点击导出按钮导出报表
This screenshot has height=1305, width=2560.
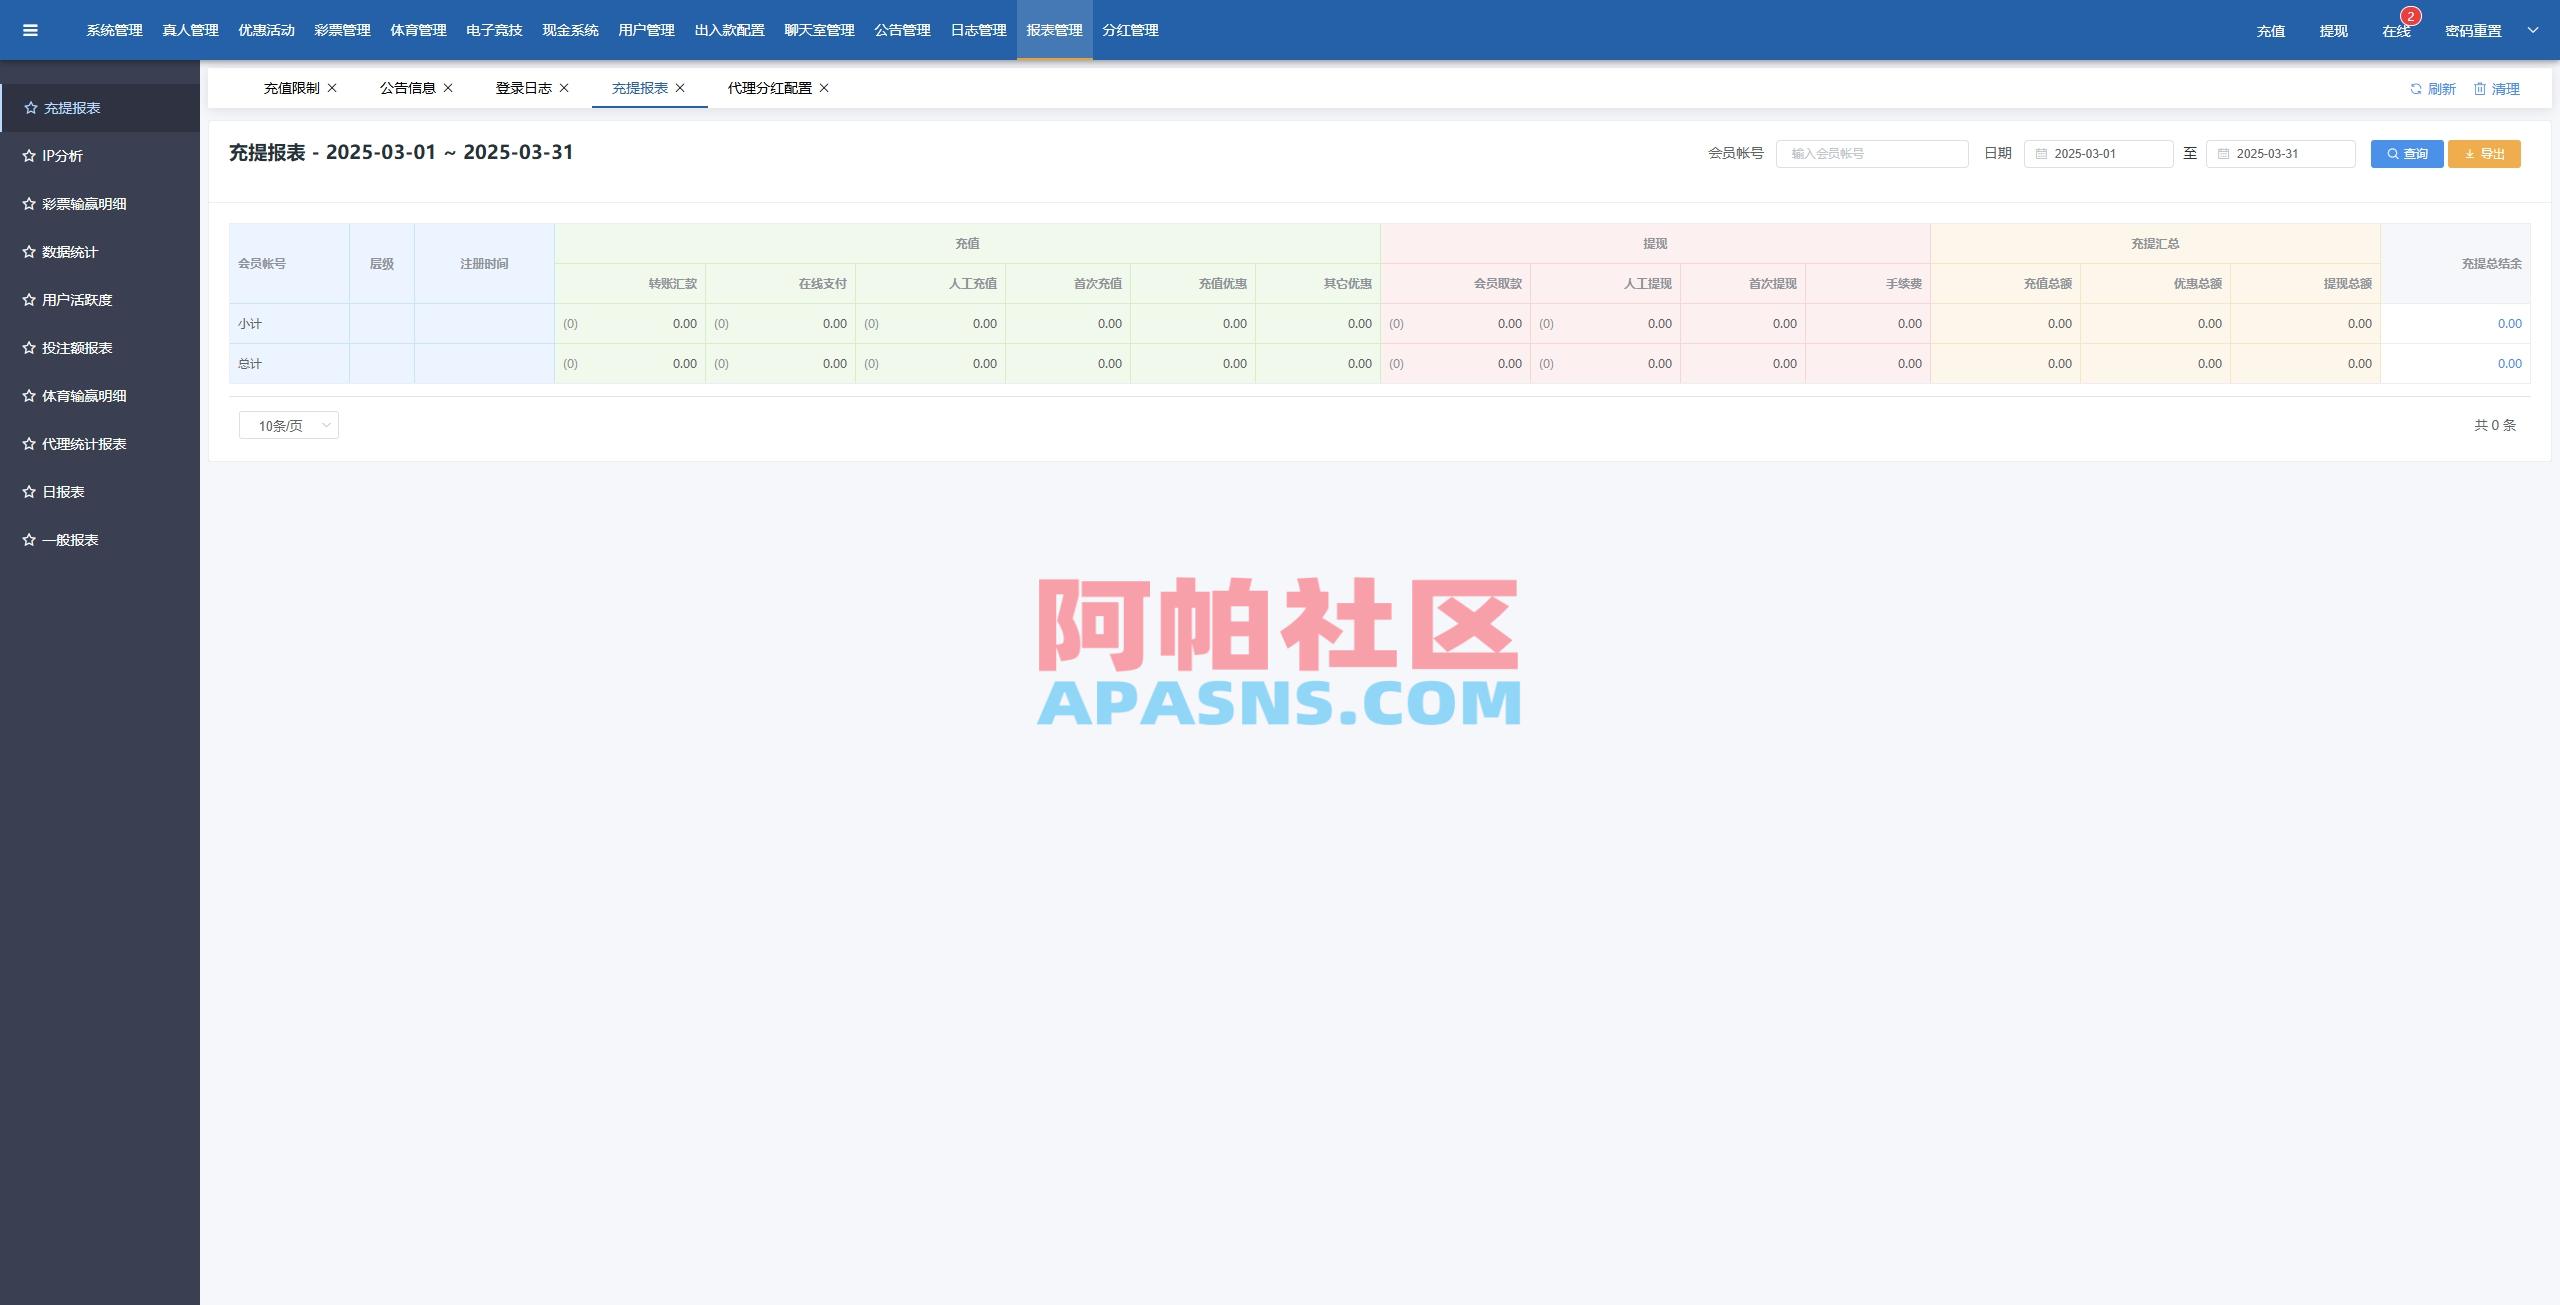pos(2484,153)
